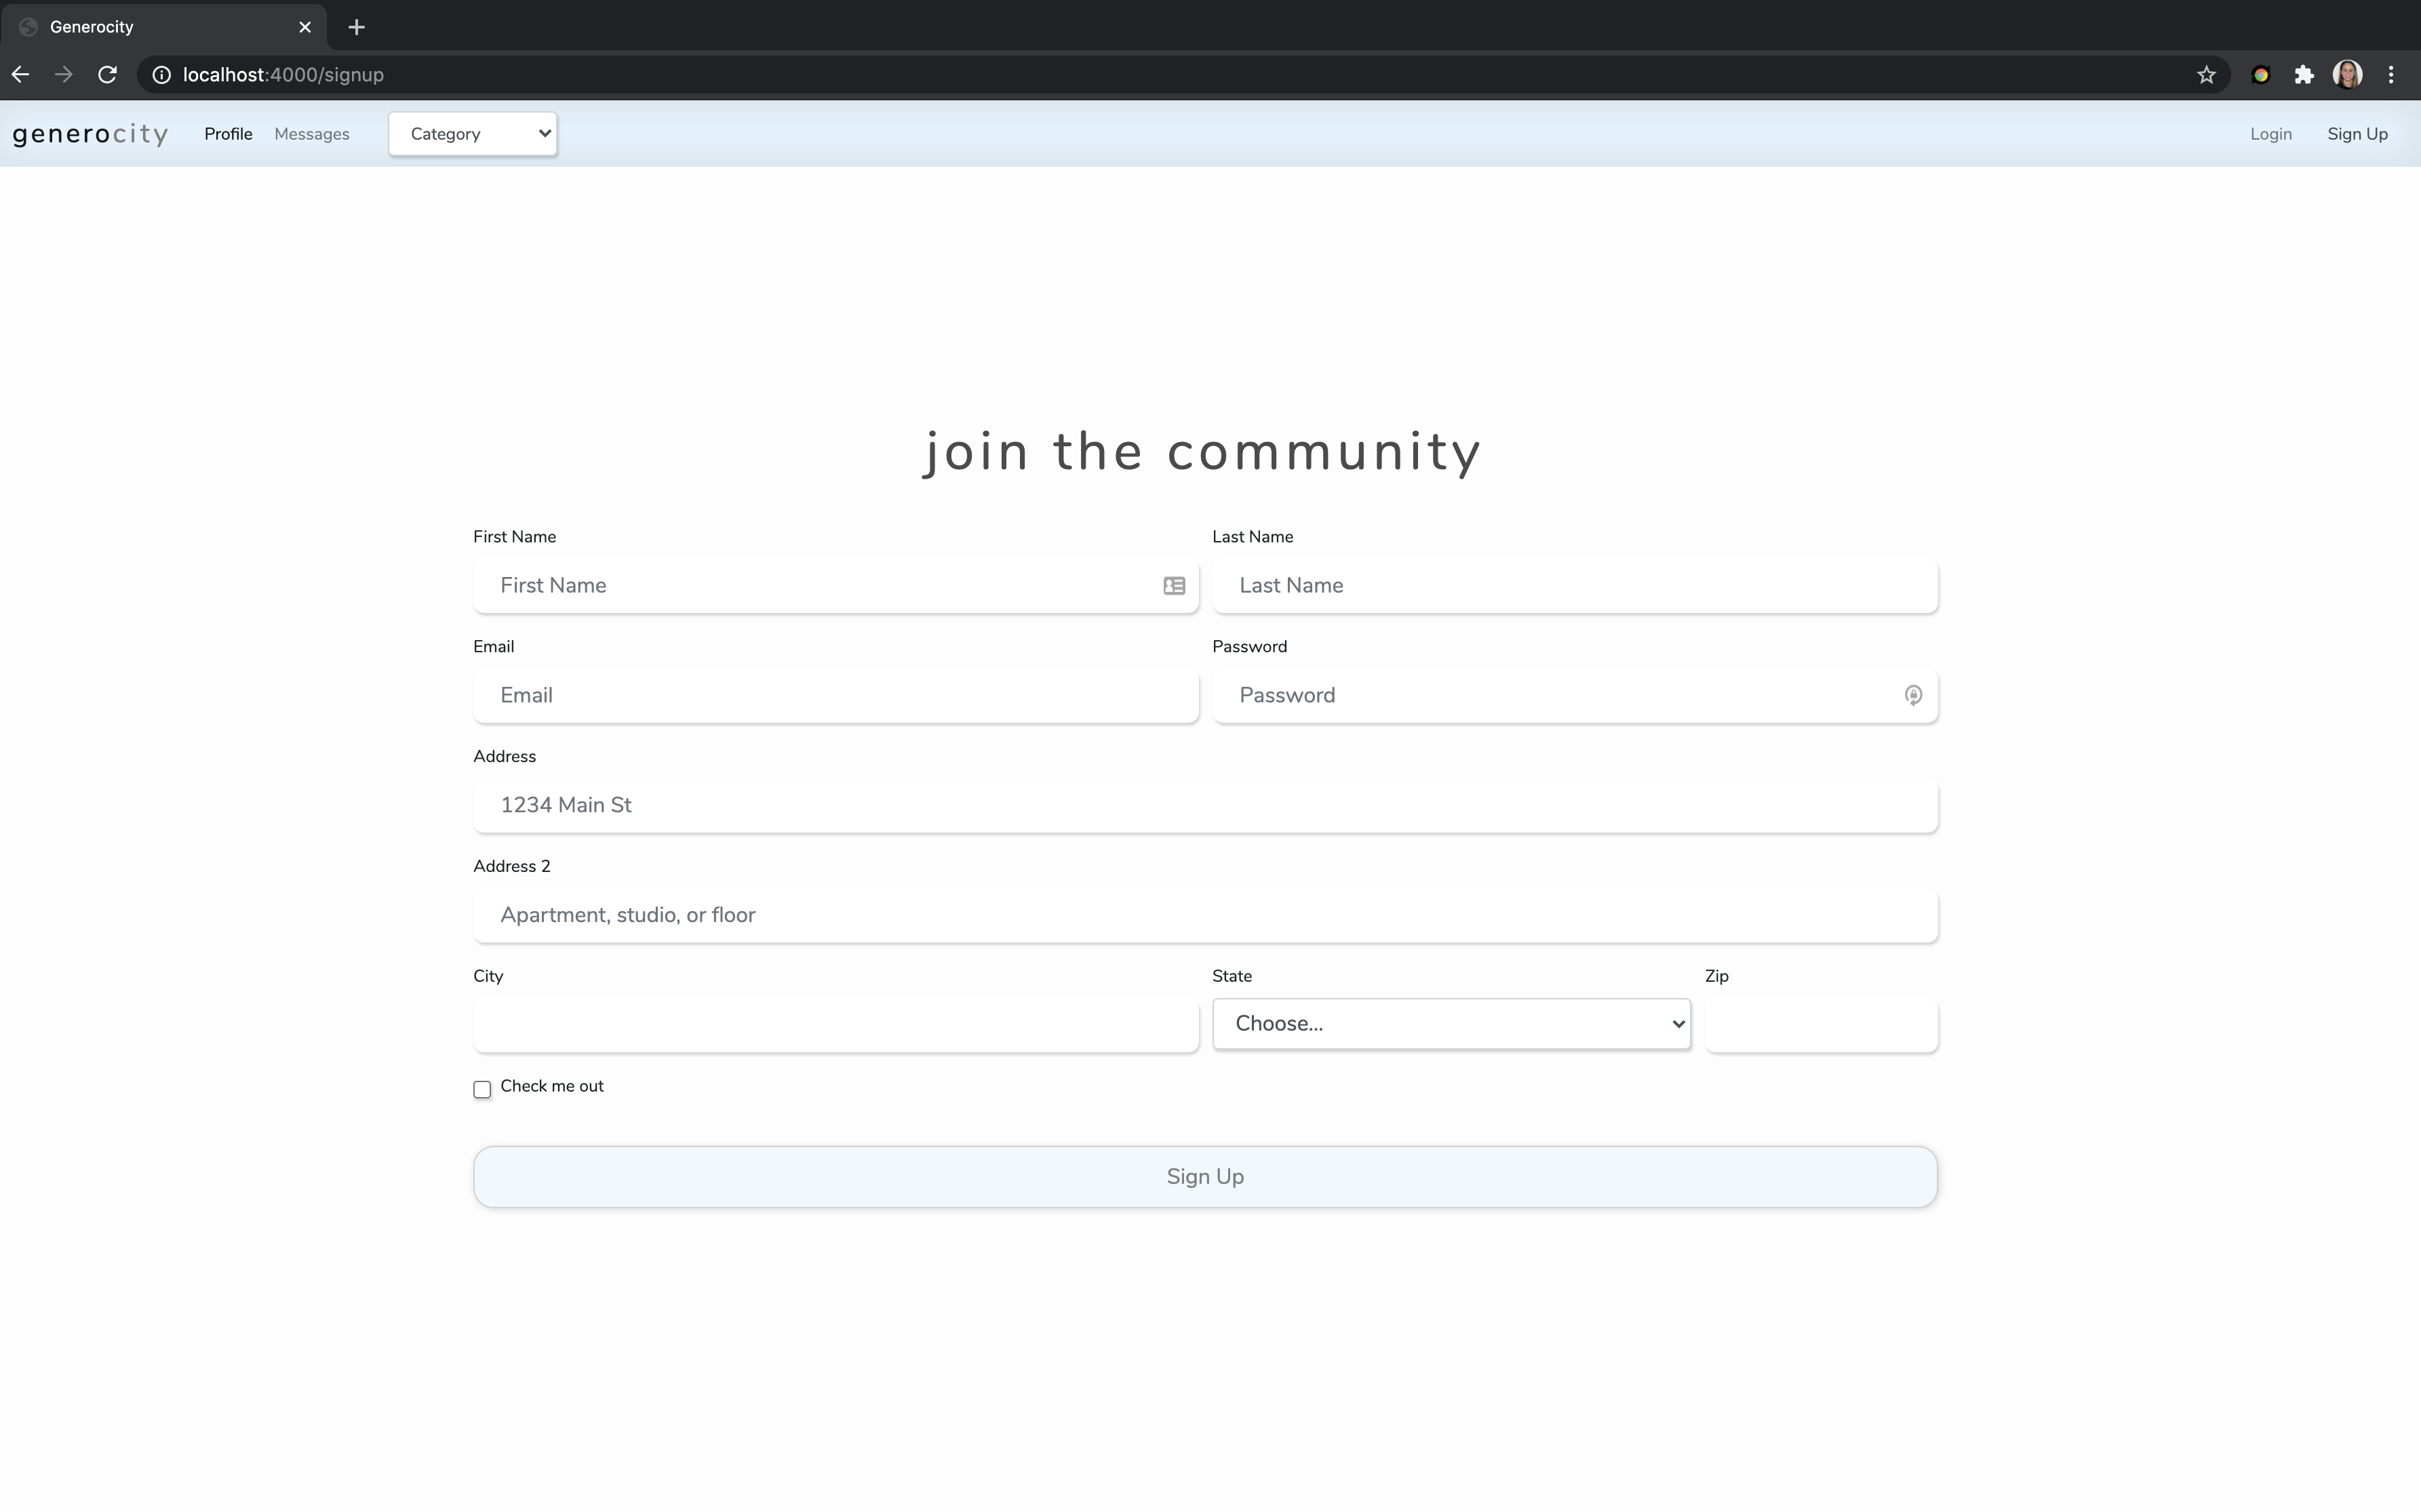Click the autofill contact icon in First Name

(x=1174, y=586)
